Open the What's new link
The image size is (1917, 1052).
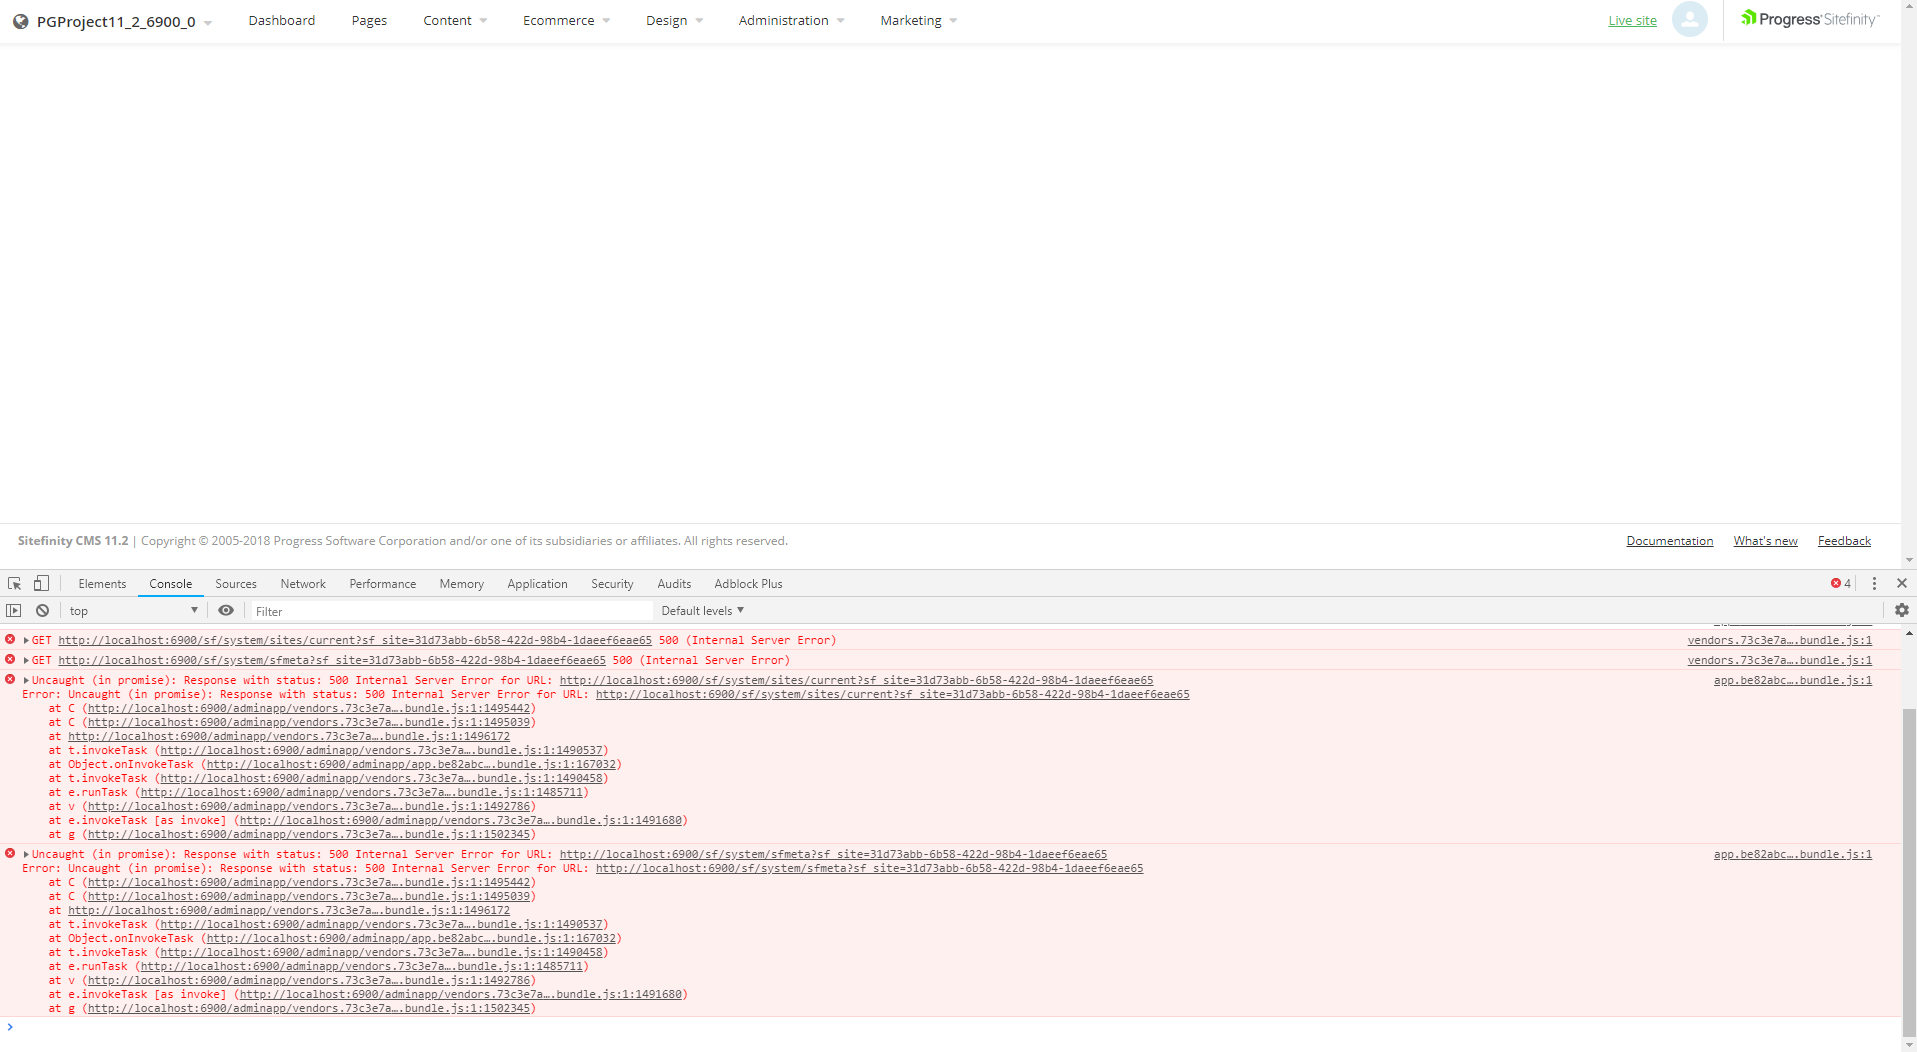click(1765, 540)
